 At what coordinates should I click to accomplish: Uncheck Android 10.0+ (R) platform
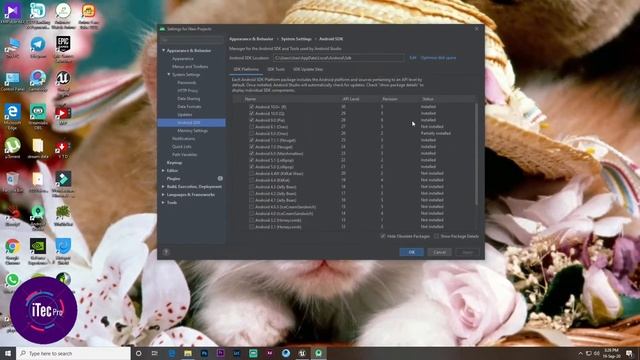point(251,107)
